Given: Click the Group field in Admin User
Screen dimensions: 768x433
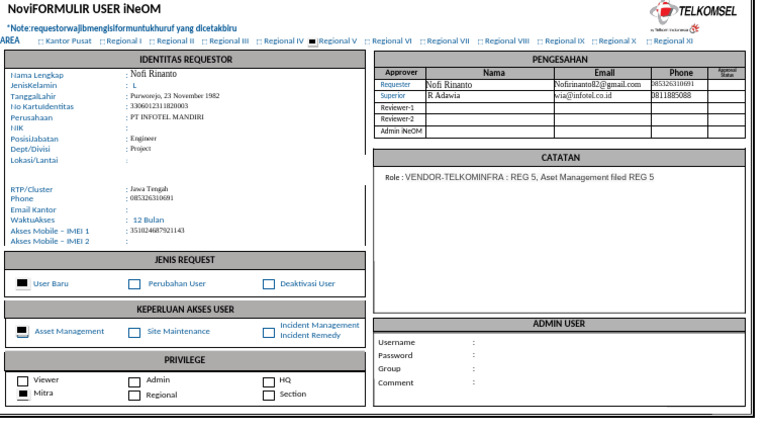Looking at the screenshot, I should 607,369.
